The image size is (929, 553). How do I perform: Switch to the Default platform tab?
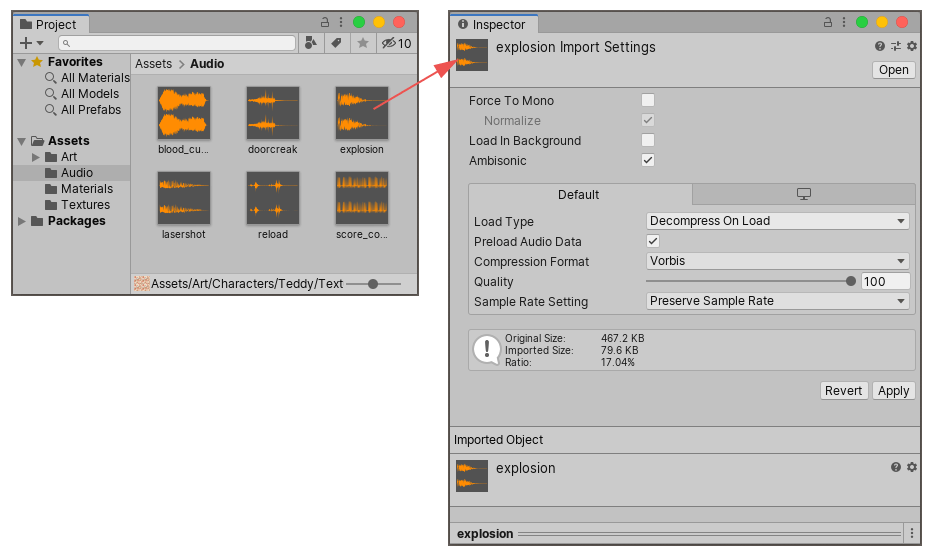tap(579, 194)
